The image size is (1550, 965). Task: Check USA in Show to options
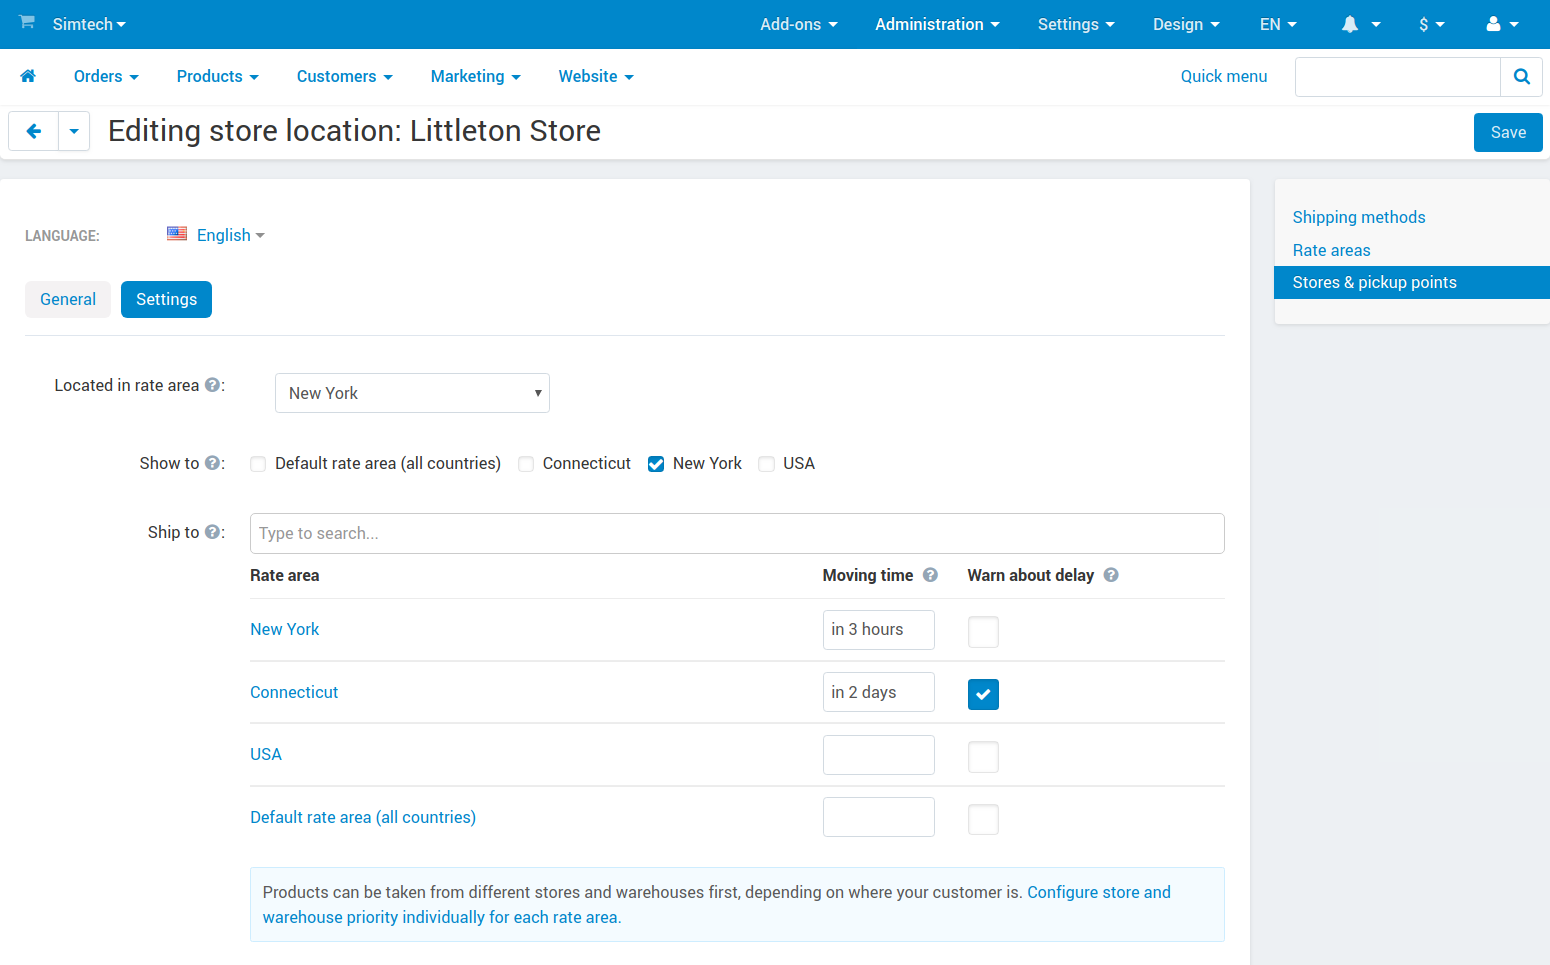coord(766,464)
